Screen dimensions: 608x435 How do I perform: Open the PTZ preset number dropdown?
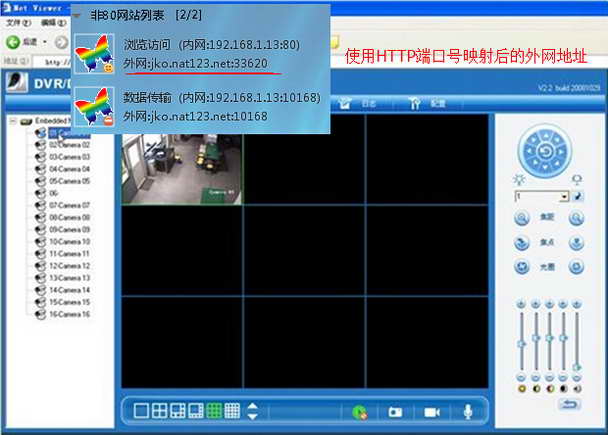[x=565, y=197]
